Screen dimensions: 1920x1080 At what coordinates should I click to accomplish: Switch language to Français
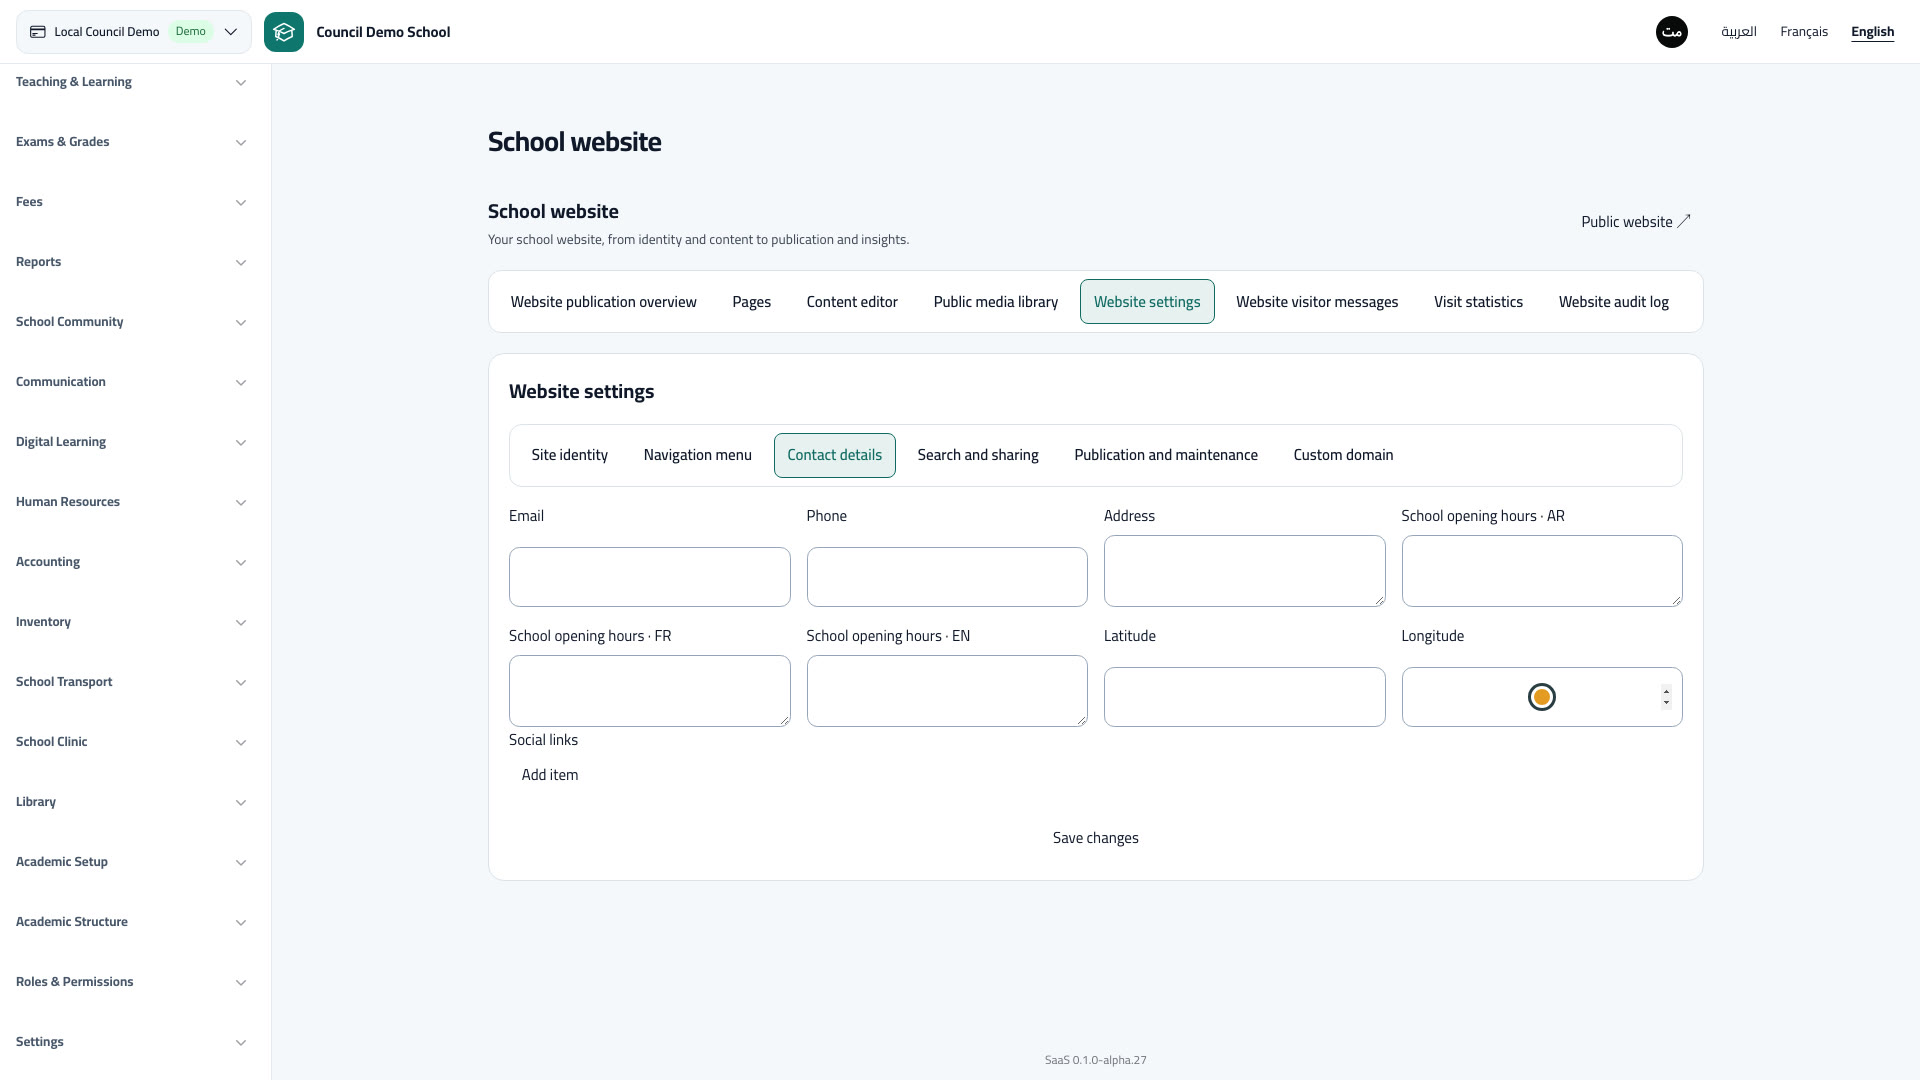pyautogui.click(x=1804, y=32)
